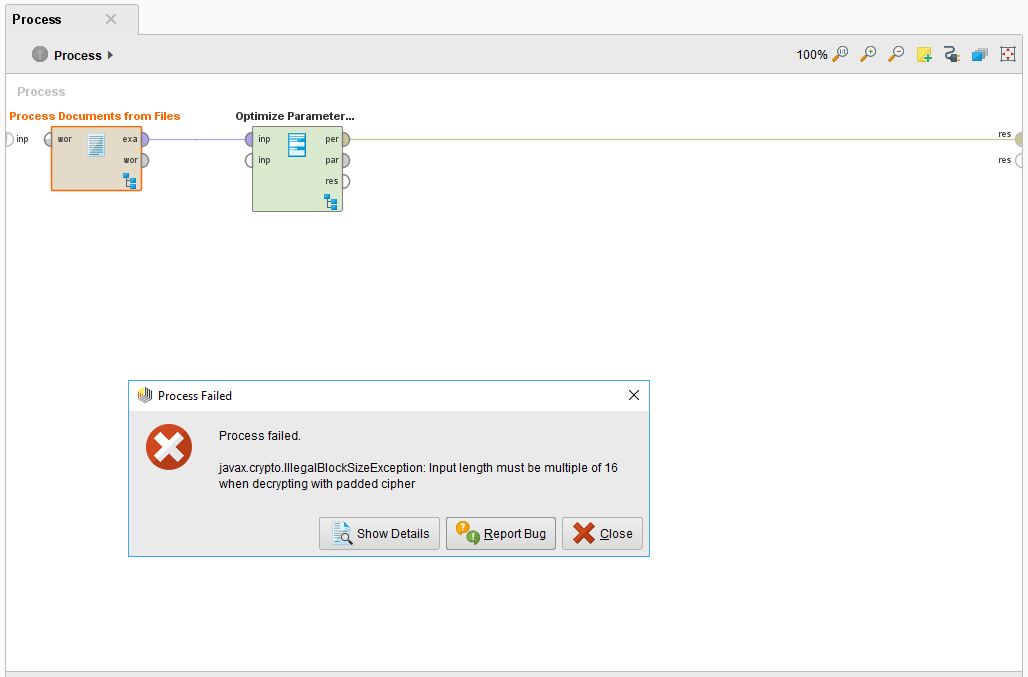Auto-wire the operators with the plug icon
This screenshot has width=1028, height=677.
pos(951,53)
